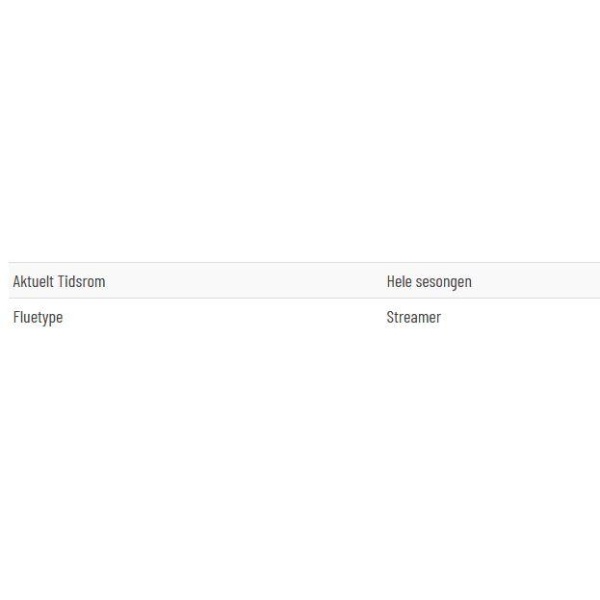Click the word 'Hele' in the table
The image size is (600, 600).
click(x=399, y=281)
